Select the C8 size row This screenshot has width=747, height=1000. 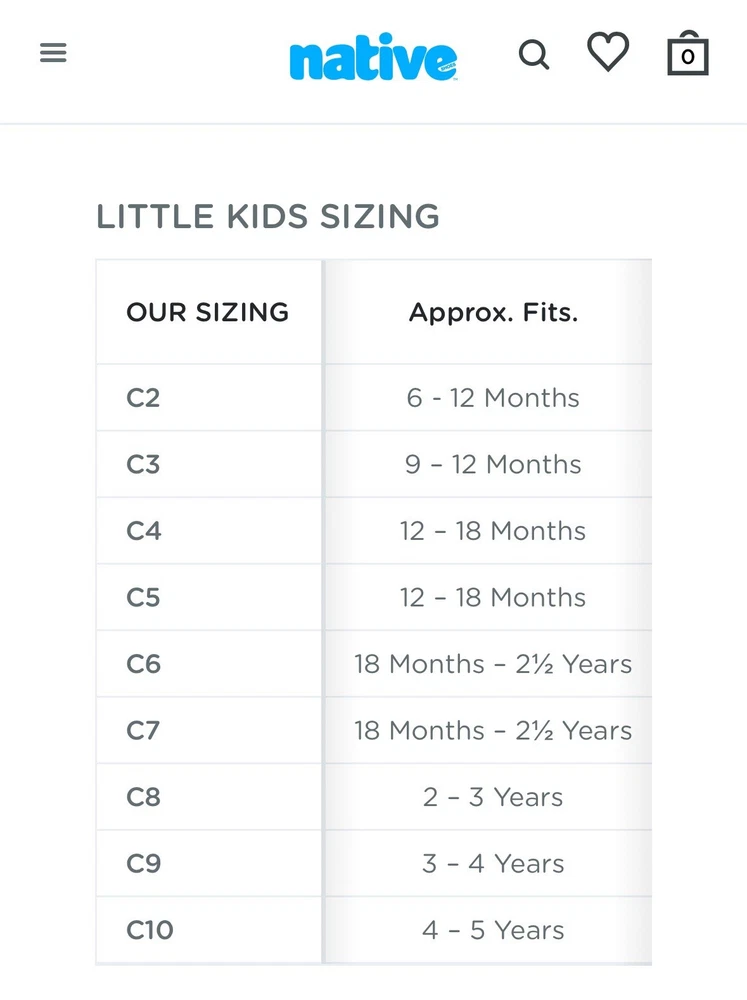pyautogui.click(x=143, y=797)
